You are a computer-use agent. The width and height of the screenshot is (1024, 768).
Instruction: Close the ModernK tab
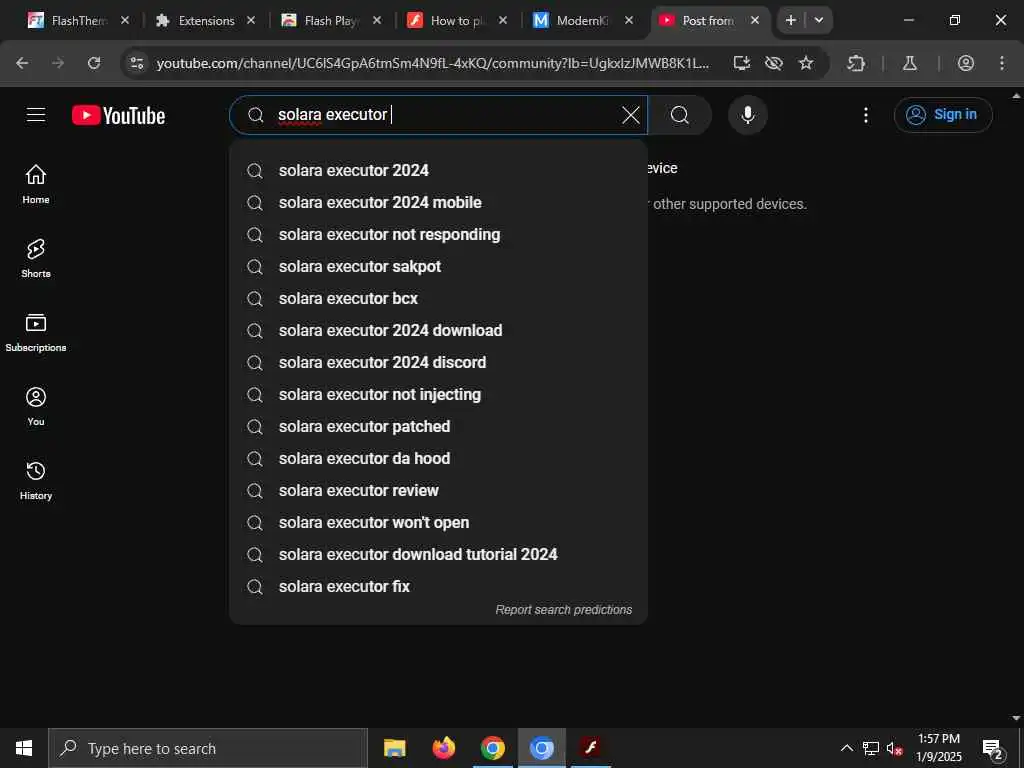(629, 21)
